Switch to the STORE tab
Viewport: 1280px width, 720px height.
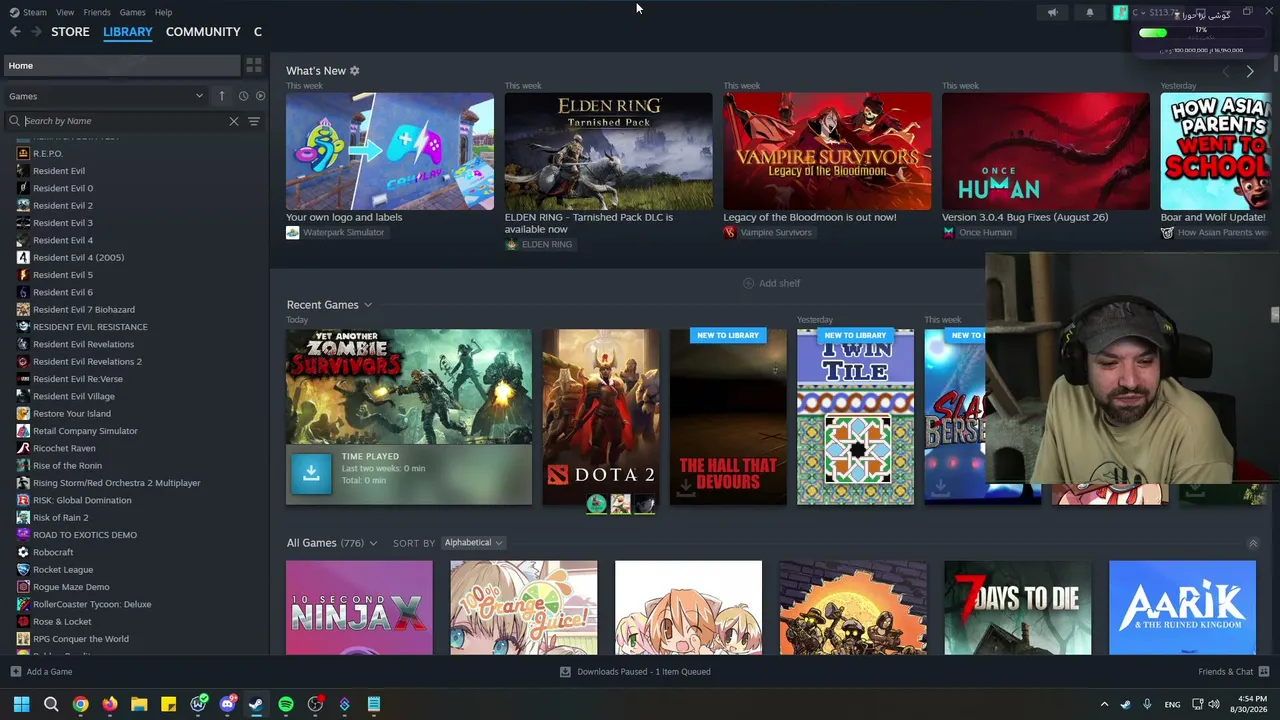(70, 32)
